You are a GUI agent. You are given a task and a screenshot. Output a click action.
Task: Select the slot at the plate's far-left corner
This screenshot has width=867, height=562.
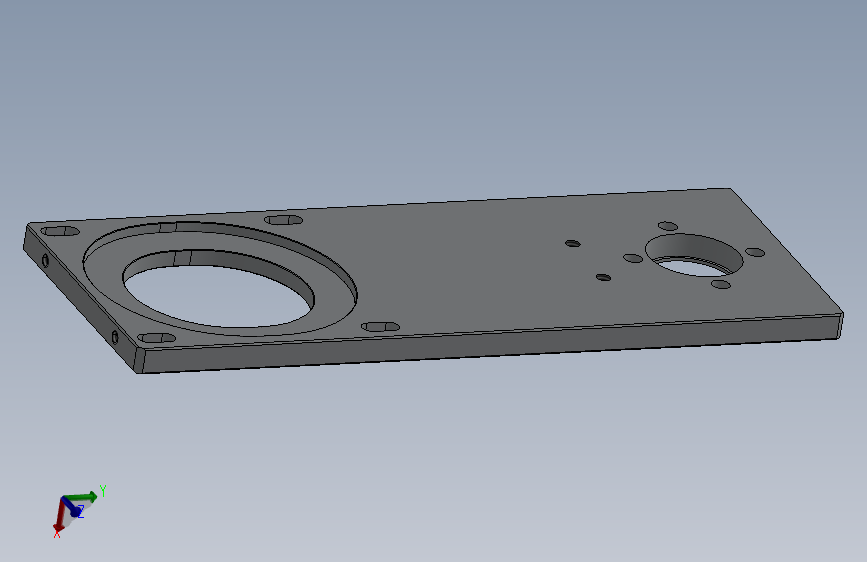tap(61, 231)
